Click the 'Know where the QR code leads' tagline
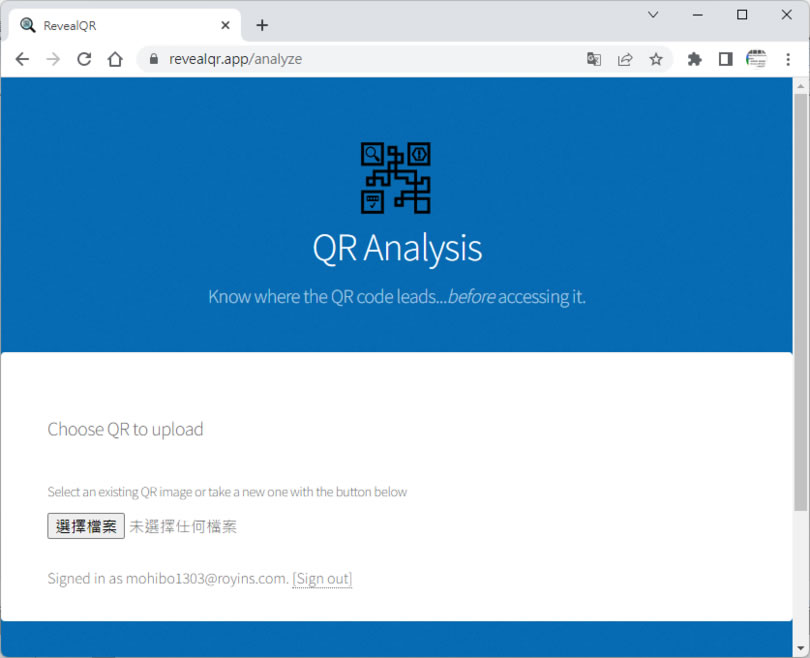Screen dimensions: 810x658 coord(397,297)
